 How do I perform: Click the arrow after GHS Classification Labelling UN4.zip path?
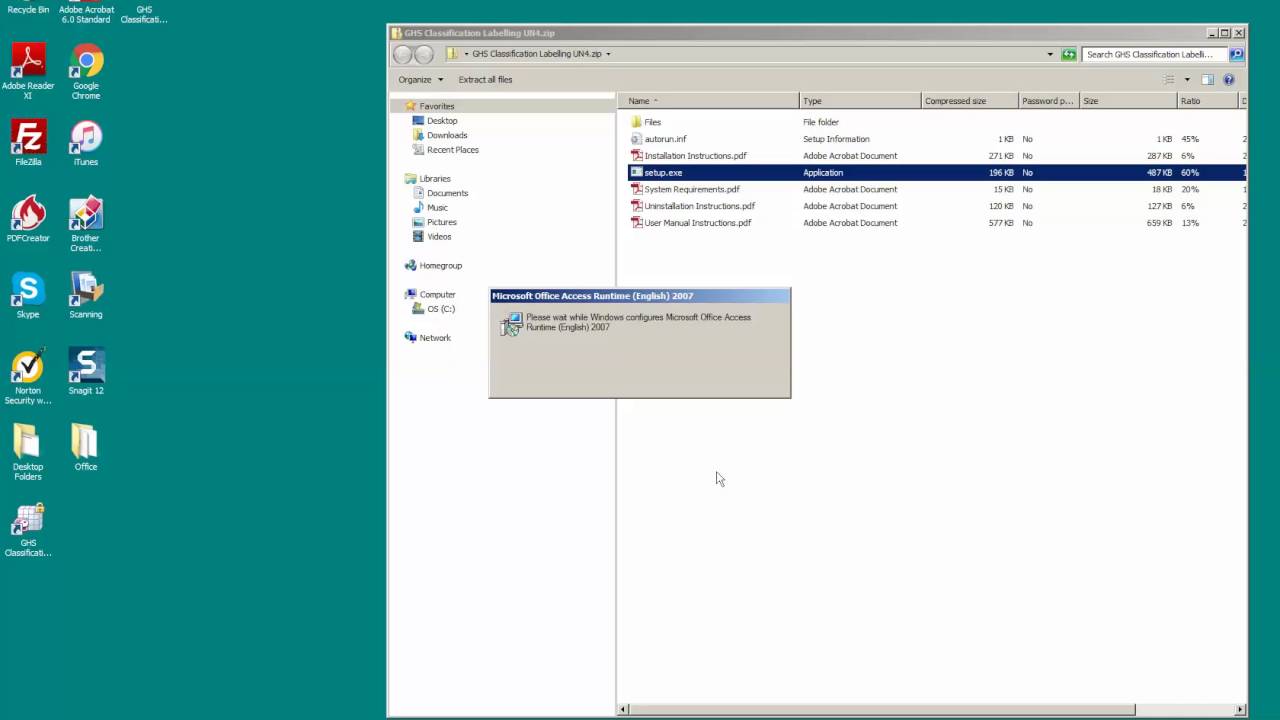pos(608,54)
